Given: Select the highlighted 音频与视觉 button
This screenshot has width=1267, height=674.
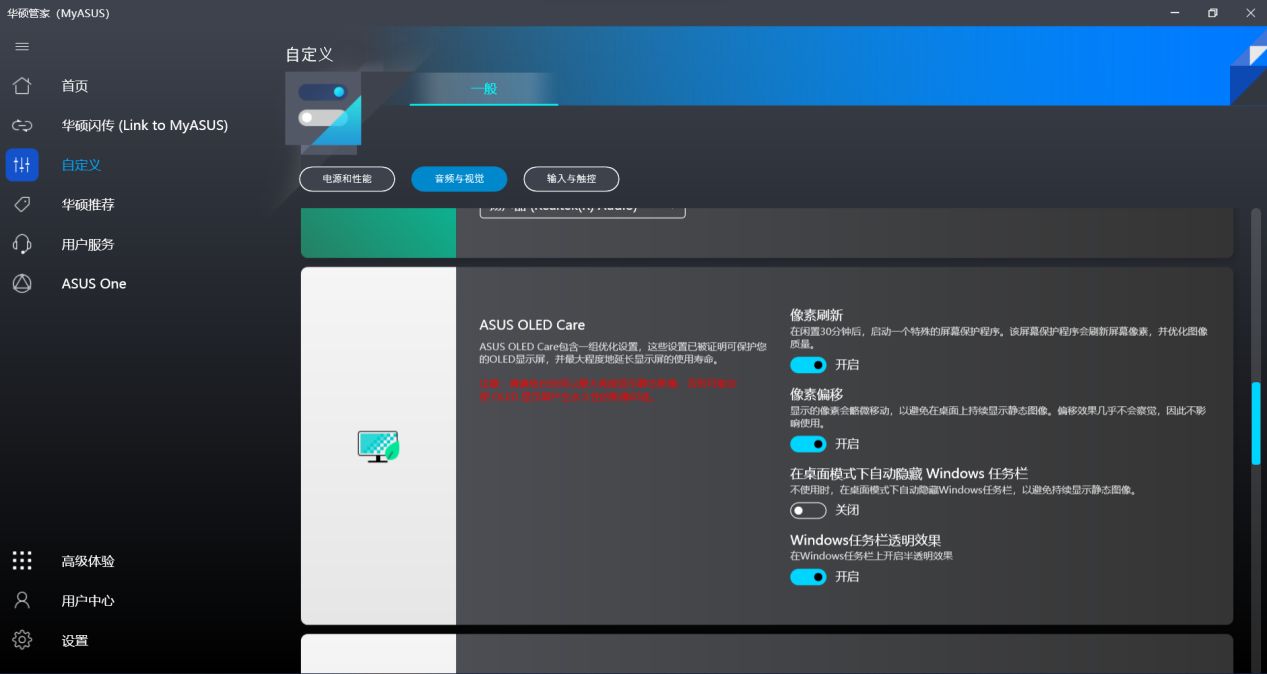Looking at the screenshot, I should [458, 179].
